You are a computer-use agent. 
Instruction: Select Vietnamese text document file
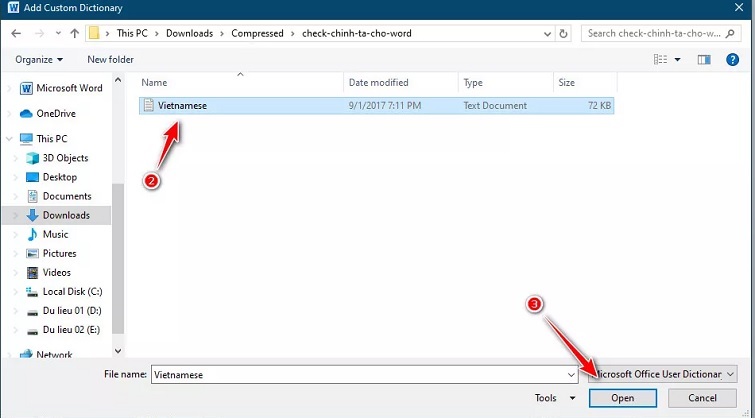click(182, 105)
